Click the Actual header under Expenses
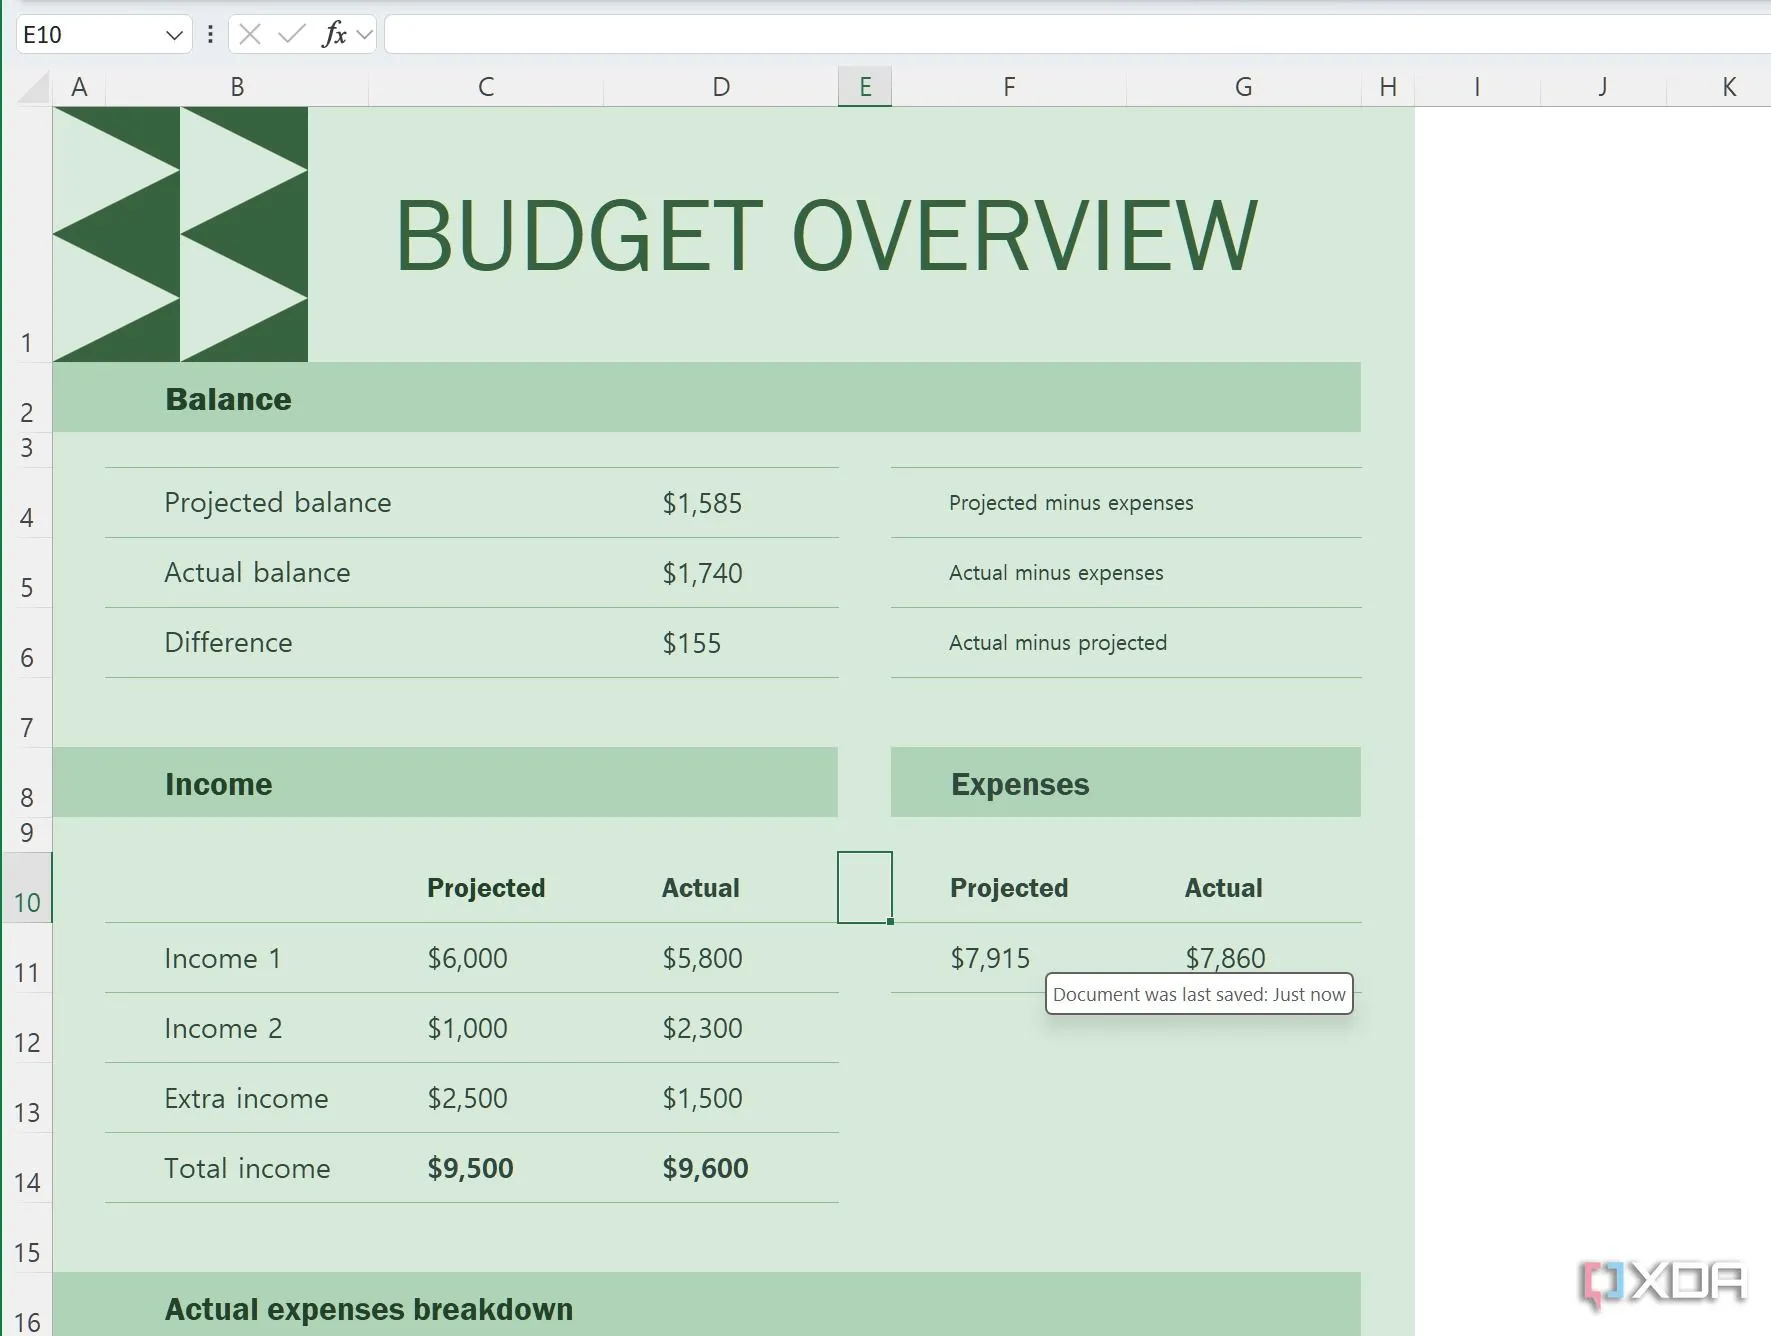 1223,888
